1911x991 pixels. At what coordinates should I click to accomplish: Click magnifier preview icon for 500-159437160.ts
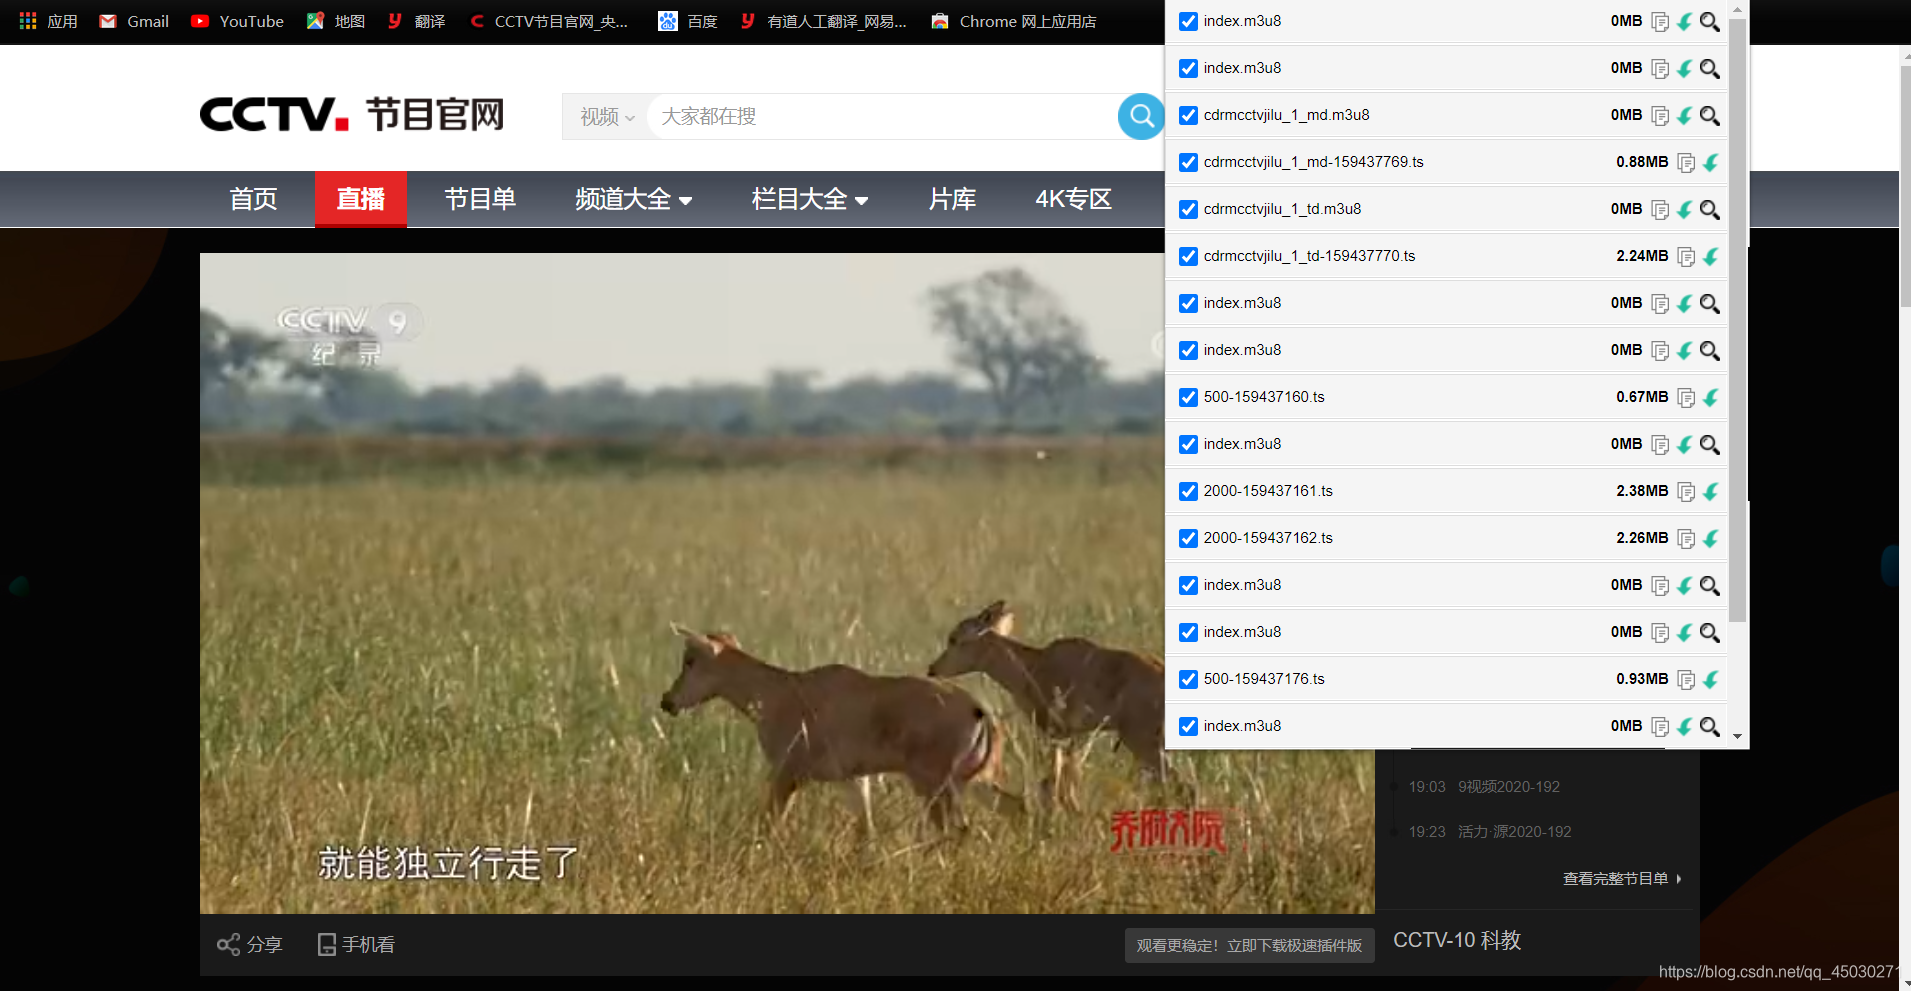point(1711,397)
